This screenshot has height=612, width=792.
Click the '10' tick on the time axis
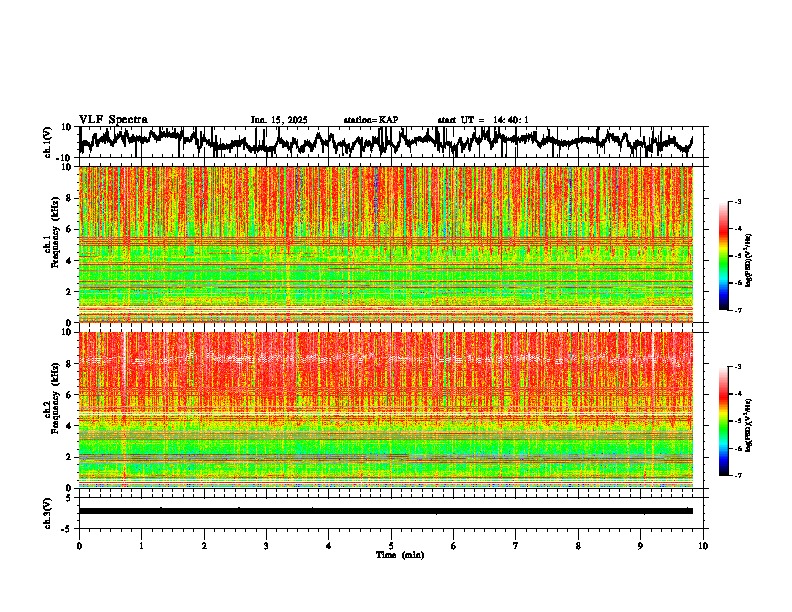[703, 546]
